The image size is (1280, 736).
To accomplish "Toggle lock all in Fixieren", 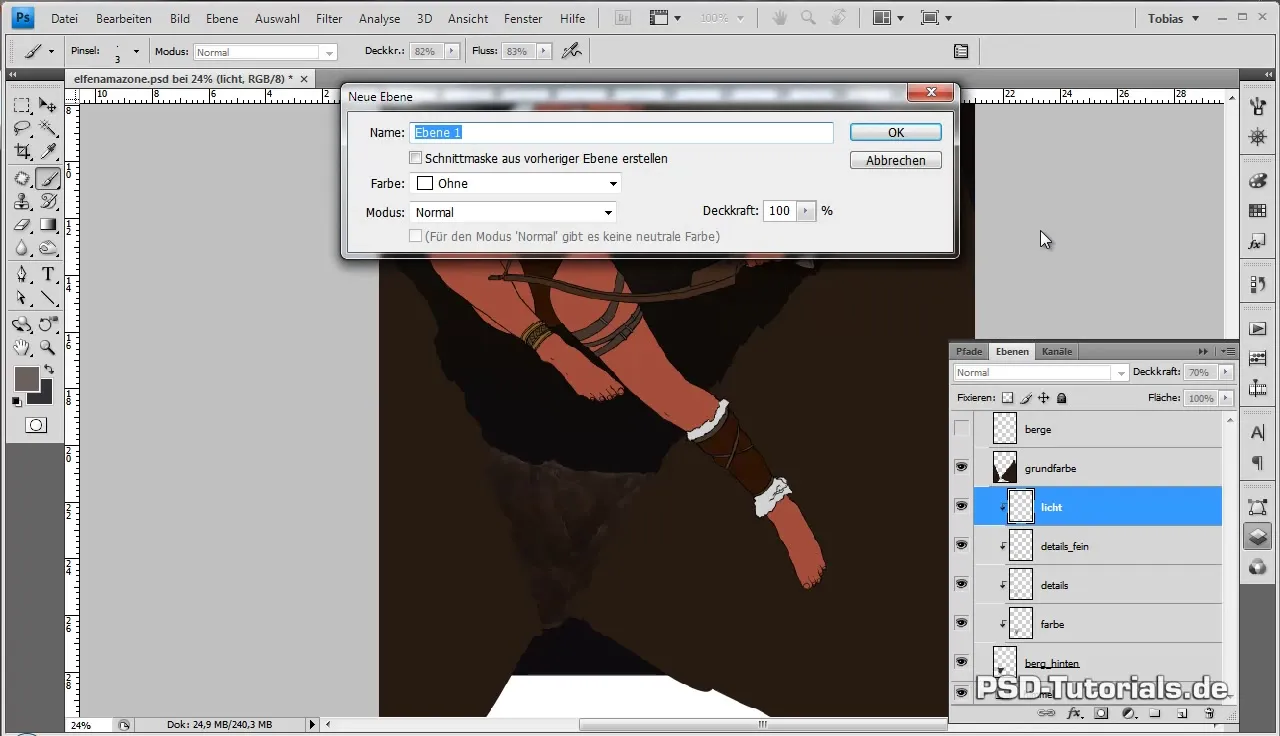I will tap(1062, 398).
